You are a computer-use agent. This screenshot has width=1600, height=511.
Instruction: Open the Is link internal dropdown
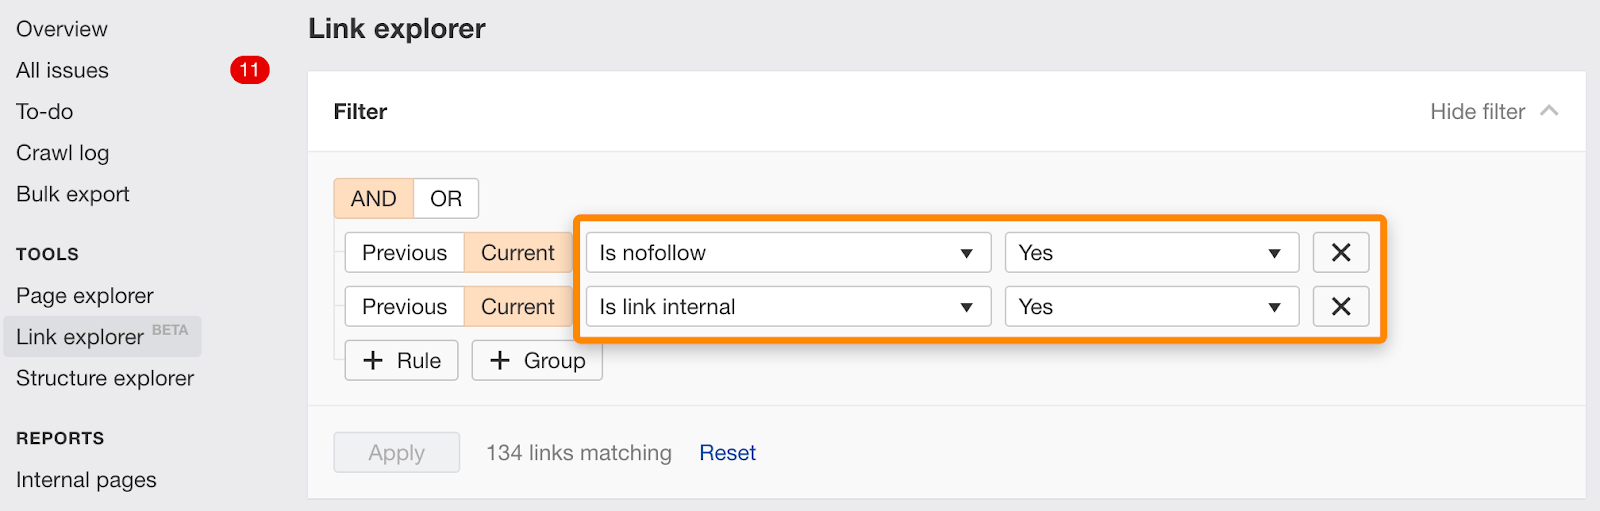(x=788, y=307)
